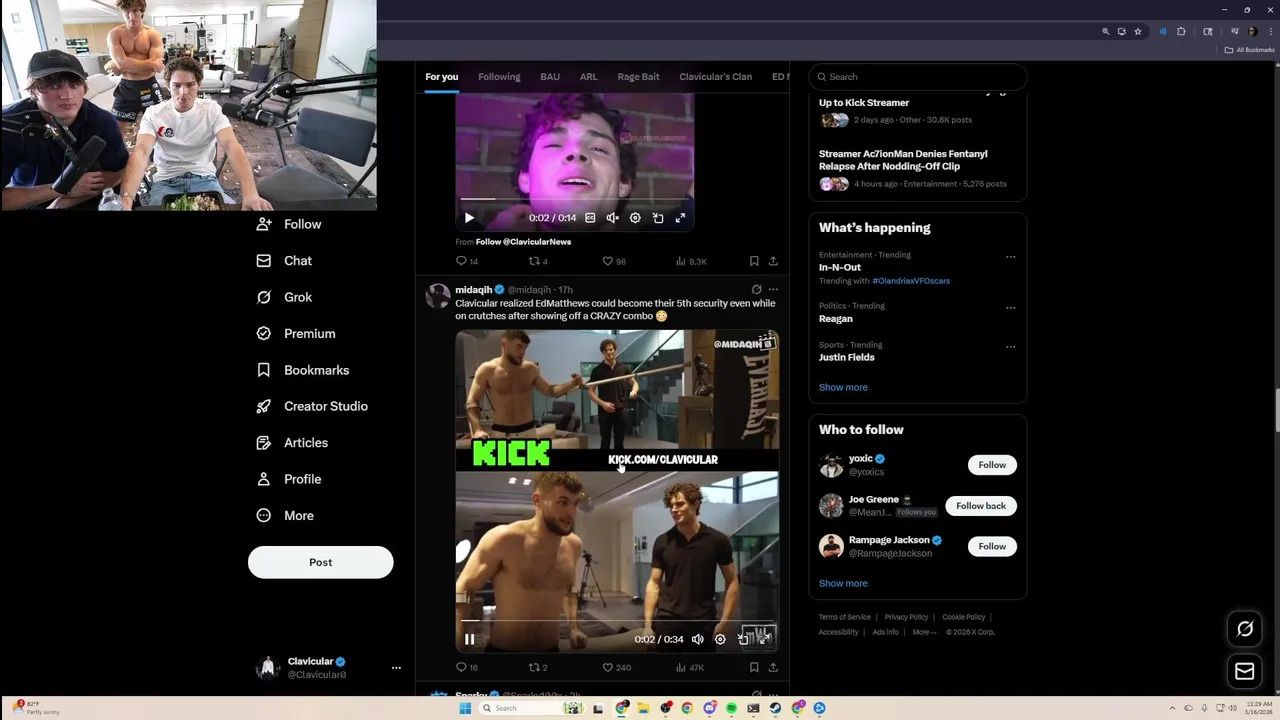Click the X search field
Screen dimensions: 1280x720
(917, 77)
